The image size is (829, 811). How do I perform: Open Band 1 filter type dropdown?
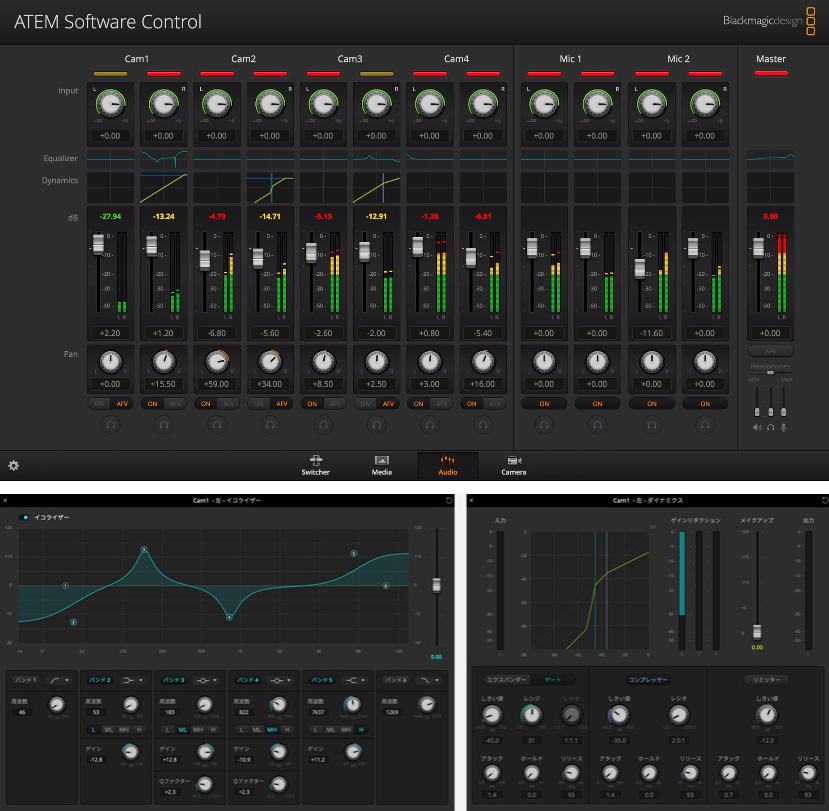pyautogui.click(x=58, y=680)
